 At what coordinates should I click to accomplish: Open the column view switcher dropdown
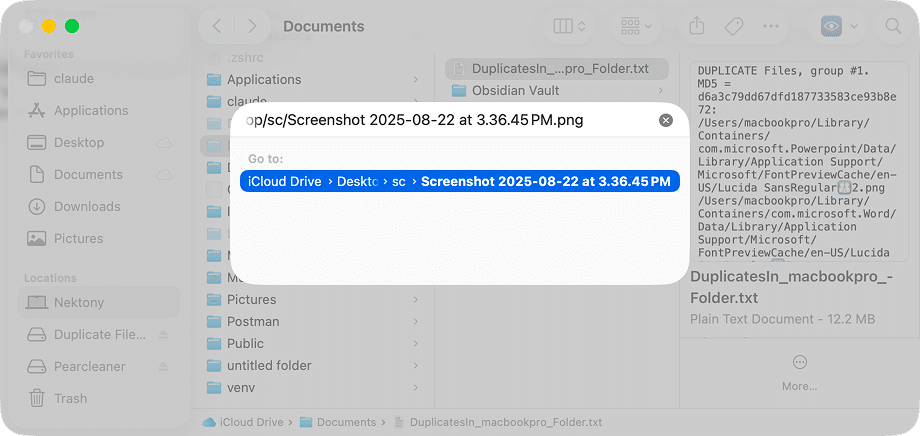point(569,26)
